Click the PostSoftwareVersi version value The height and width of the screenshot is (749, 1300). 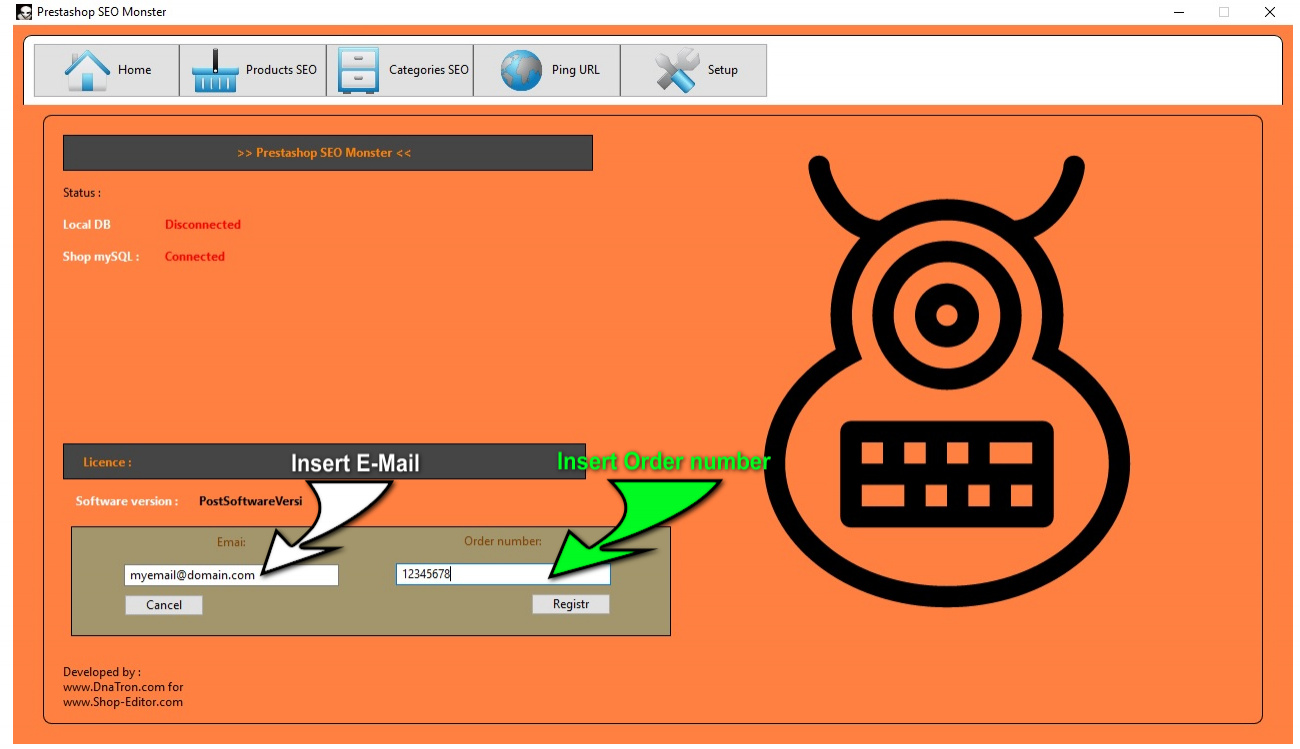point(250,501)
